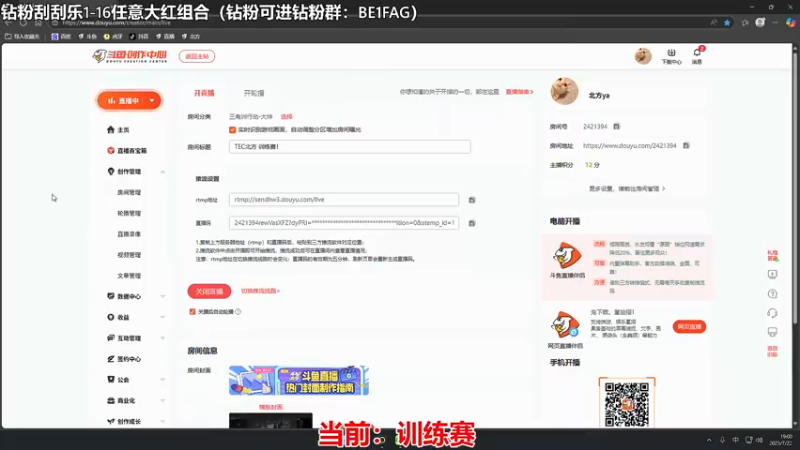Open the 导入收藏夹 bookmarks folder

[22, 37]
